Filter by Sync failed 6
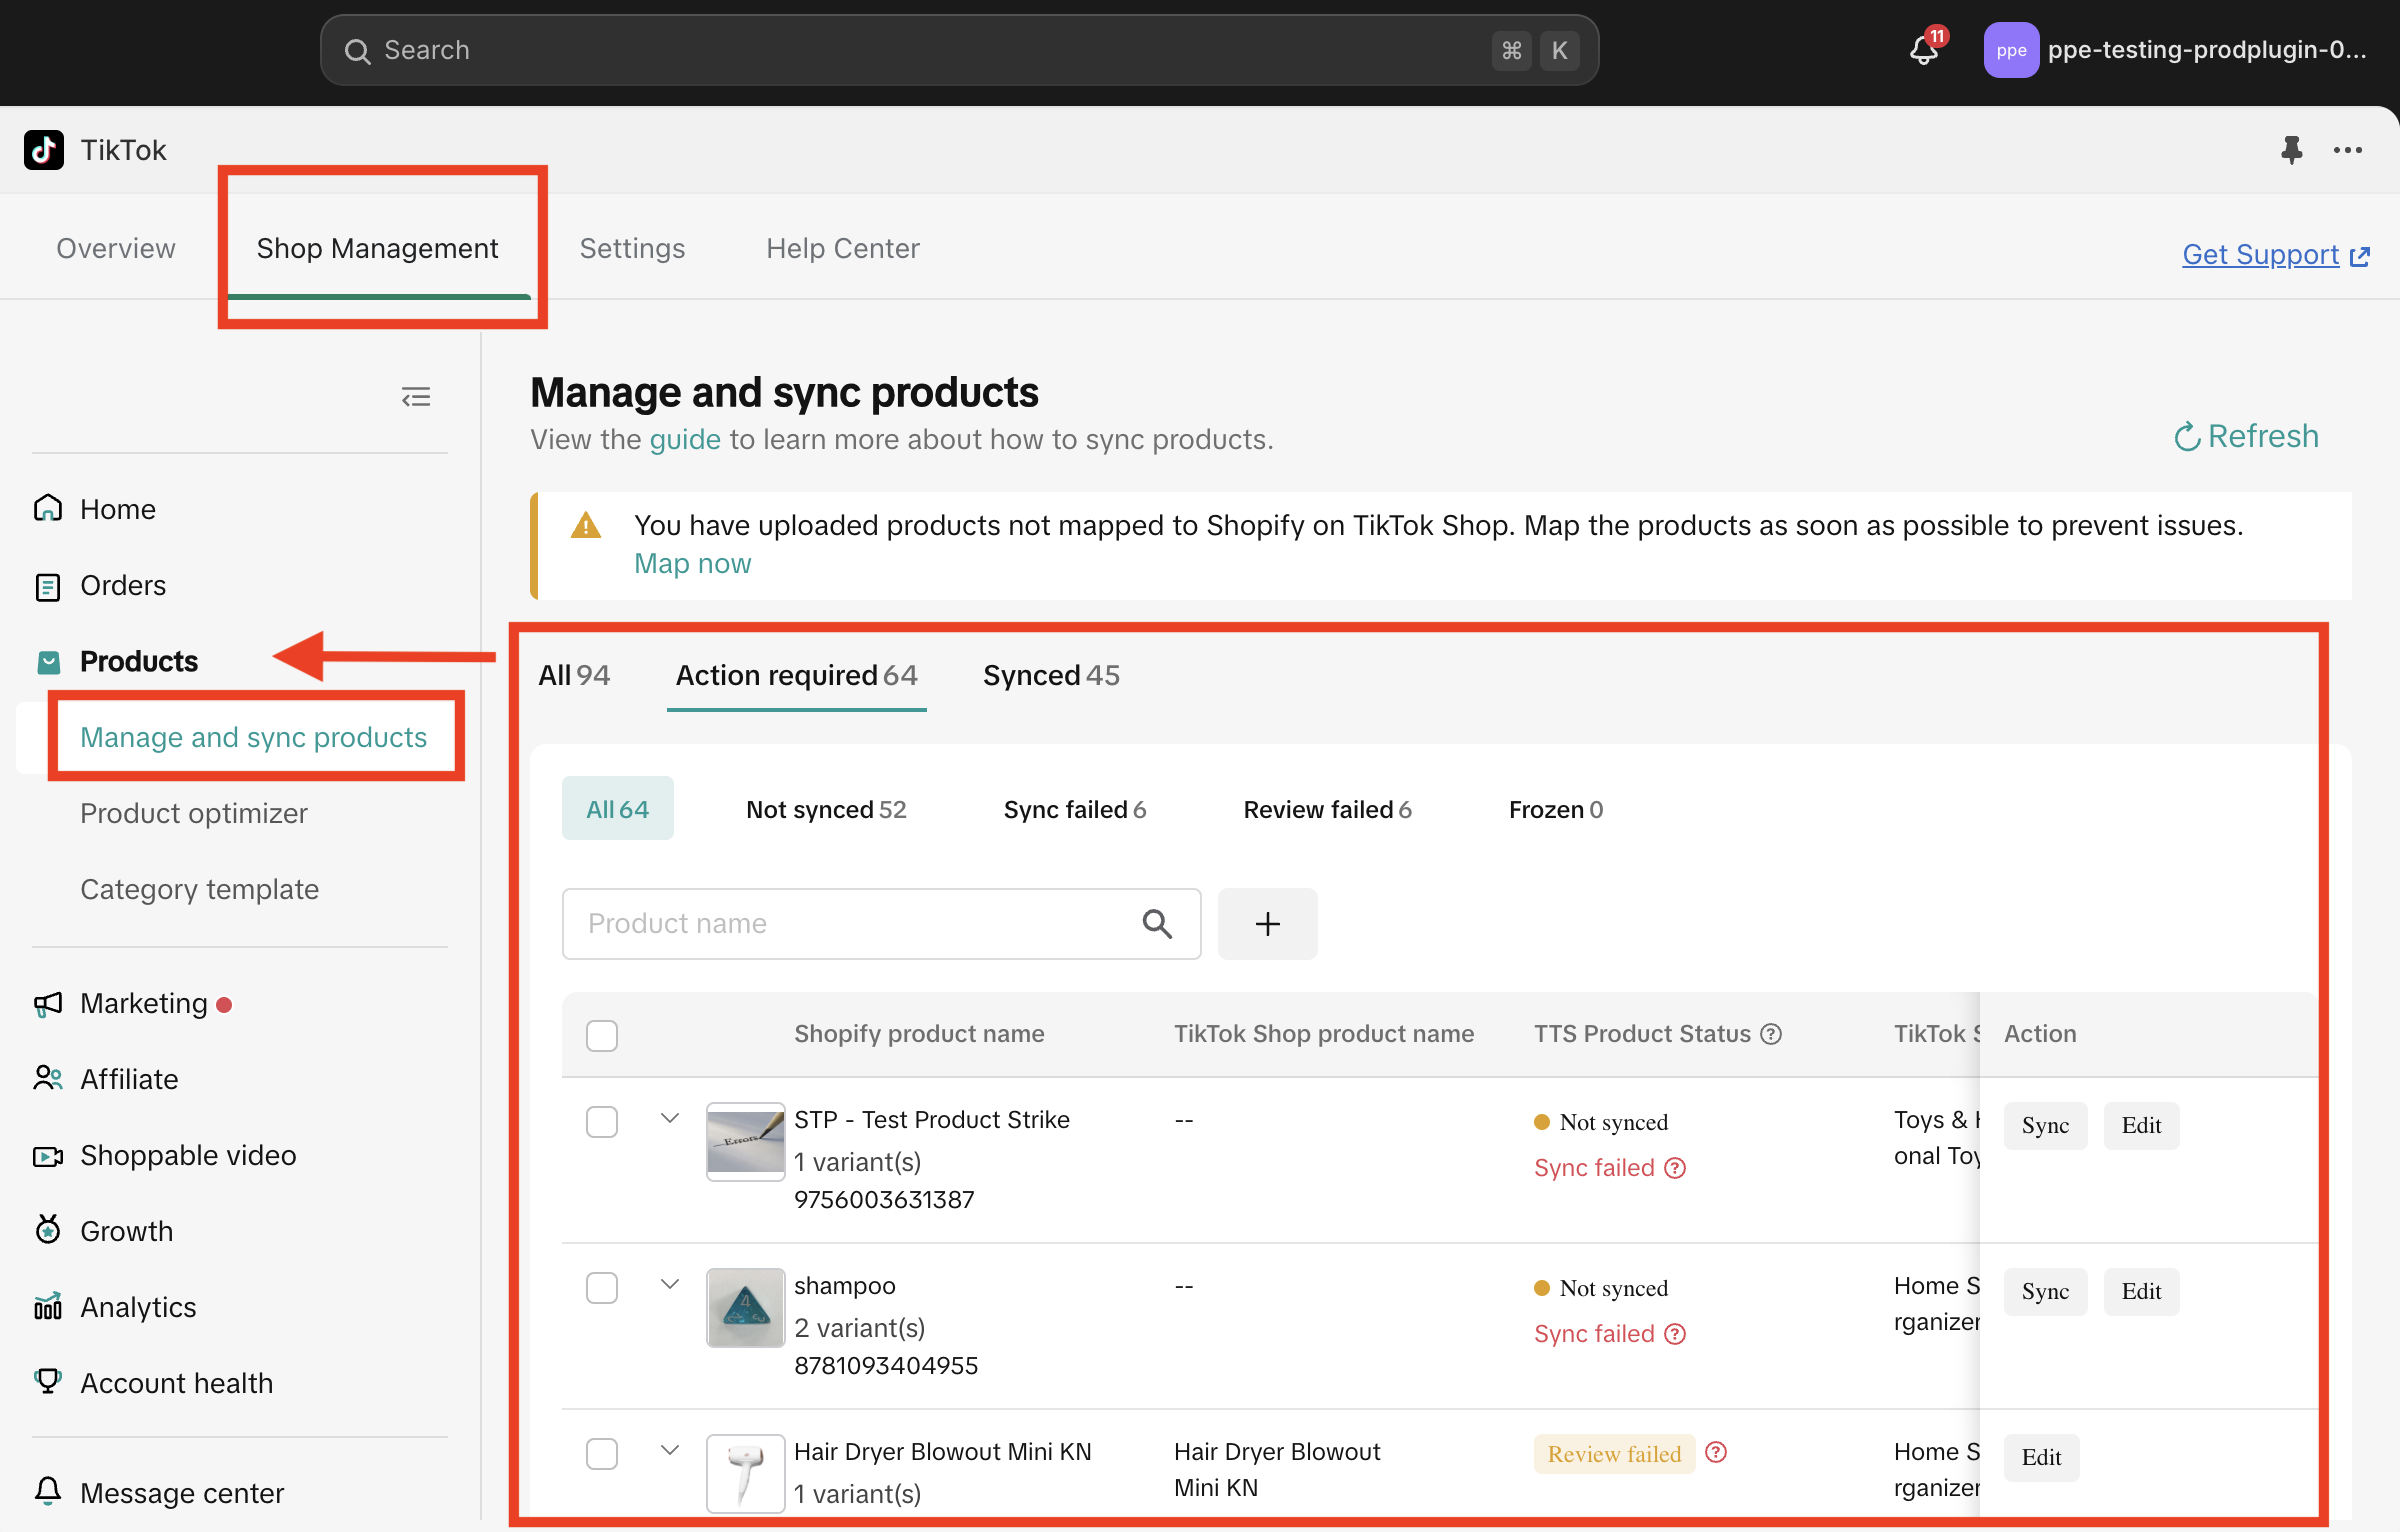The height and width of the screenshot is (1532, 2400). 1074,810
